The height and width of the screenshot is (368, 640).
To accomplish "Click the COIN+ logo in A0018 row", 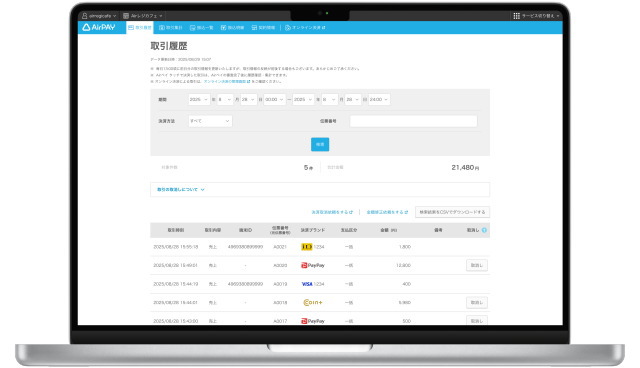I will pyautogui.click(x=313, y=303).
